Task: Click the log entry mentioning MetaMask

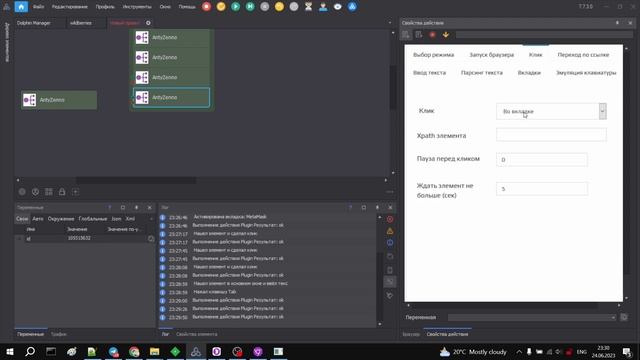Action: click(229, 217)
